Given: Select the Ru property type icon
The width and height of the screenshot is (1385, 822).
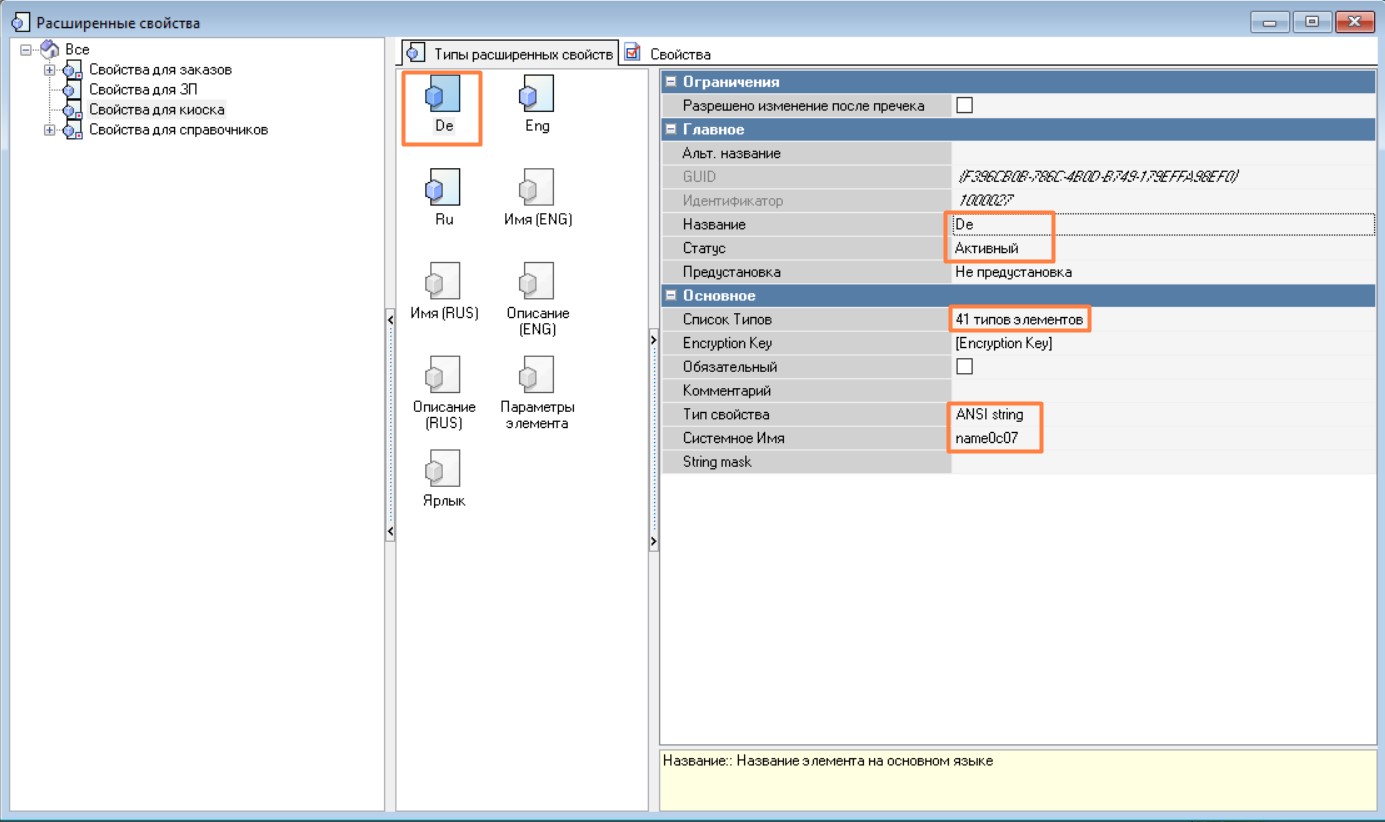Looking at the screenshot, I should tap(443, 188).
